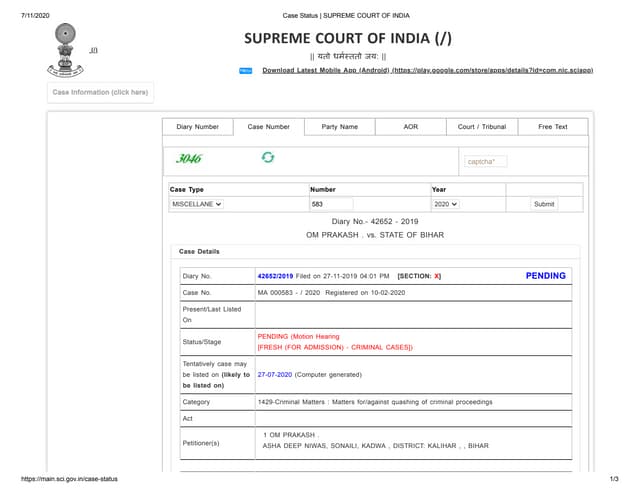This screenshot has height=495, width=640.
Task: Open Case Information (click here) button
Action: [100, 92]
